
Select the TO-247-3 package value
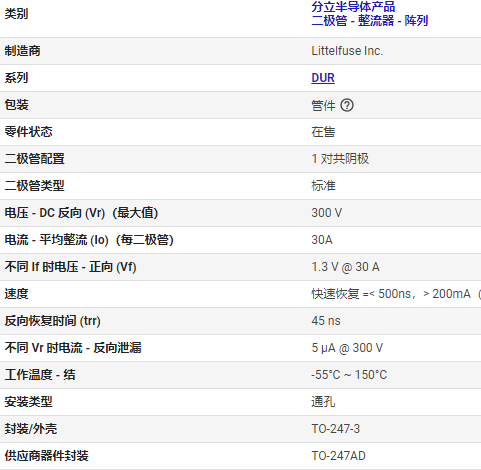(x=336, y=429)
